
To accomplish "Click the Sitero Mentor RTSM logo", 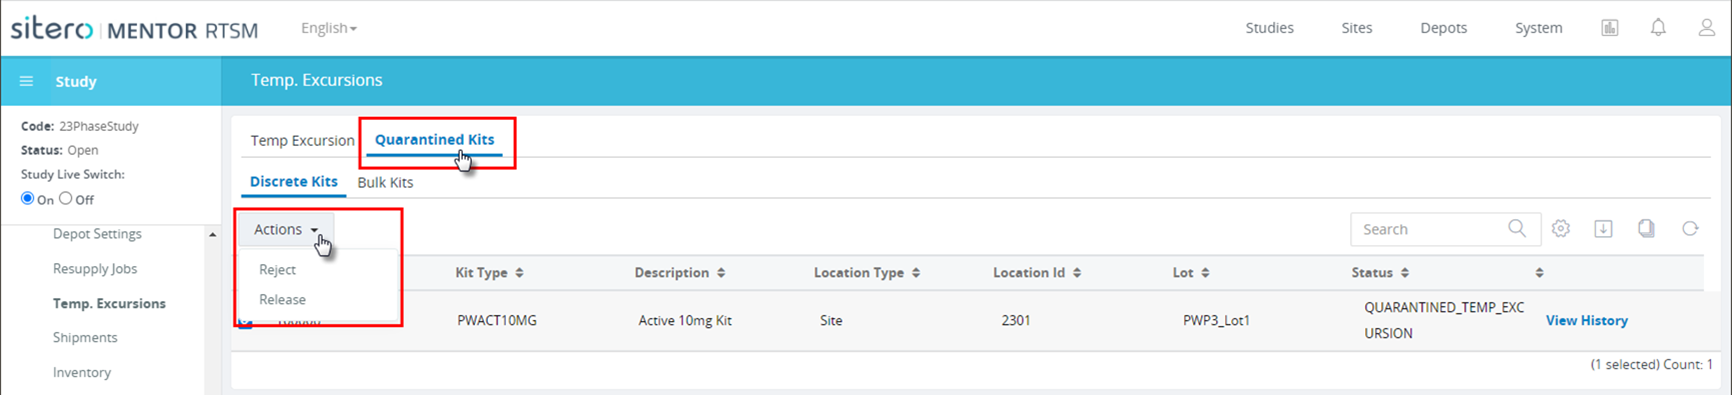I will [x=134, y=29].
